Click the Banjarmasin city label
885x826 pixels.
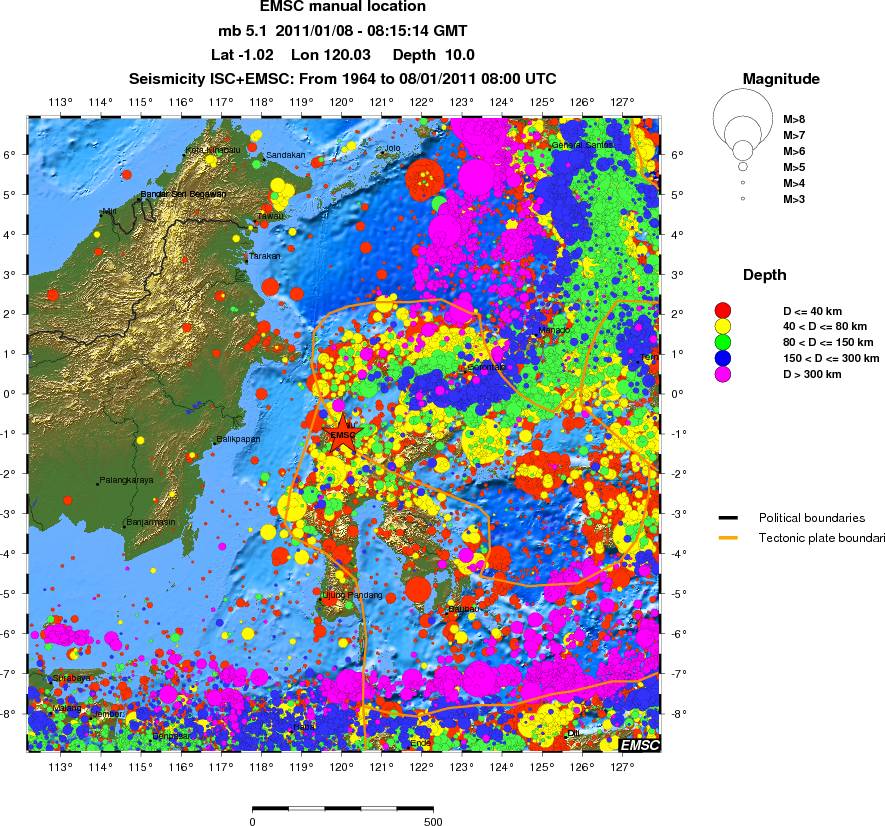pos(150,522)
